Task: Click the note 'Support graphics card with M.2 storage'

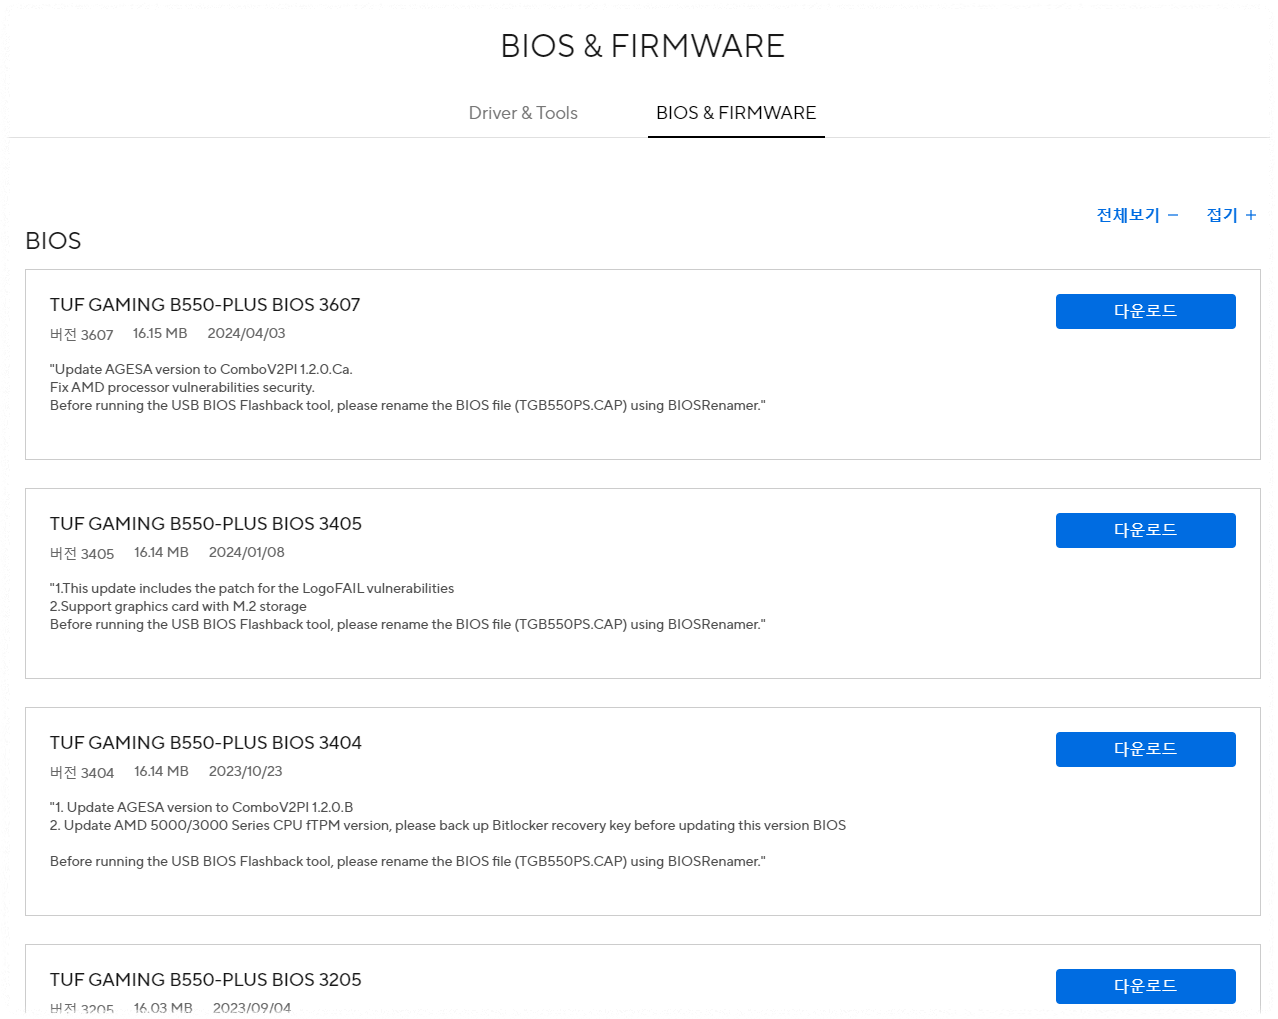Action: (x=178, y=606)
